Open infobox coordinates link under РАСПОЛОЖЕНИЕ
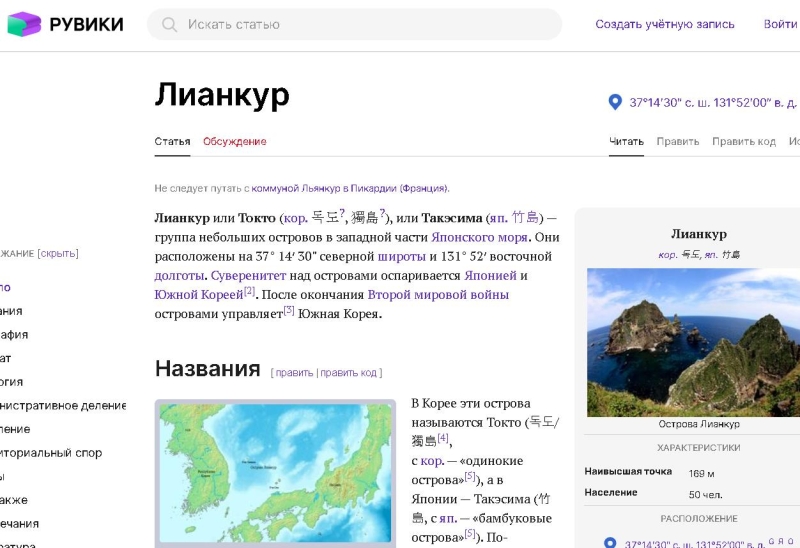Image resolution: width=800 pixels, height=548 pixels. click(695, 544)
